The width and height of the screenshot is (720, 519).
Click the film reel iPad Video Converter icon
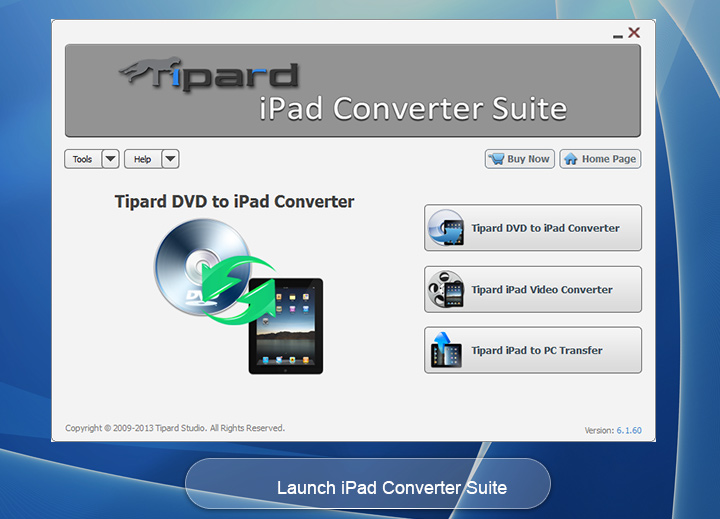tap(446, 289)
